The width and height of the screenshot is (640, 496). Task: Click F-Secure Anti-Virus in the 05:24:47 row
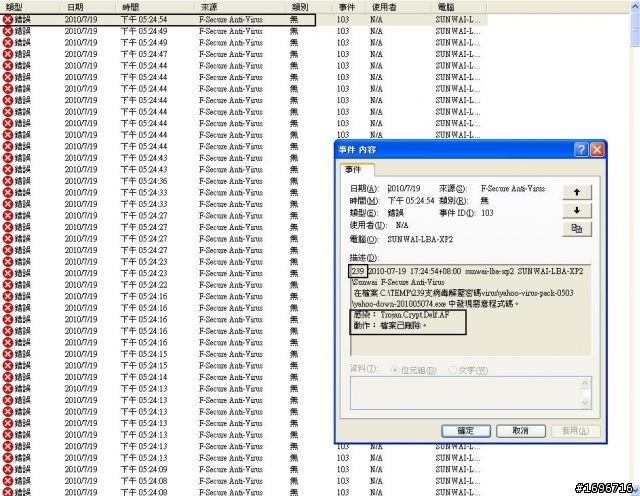231,54
